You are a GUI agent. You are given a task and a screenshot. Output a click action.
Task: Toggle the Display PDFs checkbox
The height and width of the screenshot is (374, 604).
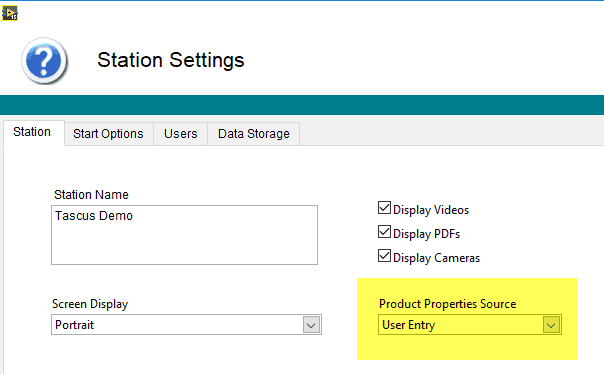[384, 232]
